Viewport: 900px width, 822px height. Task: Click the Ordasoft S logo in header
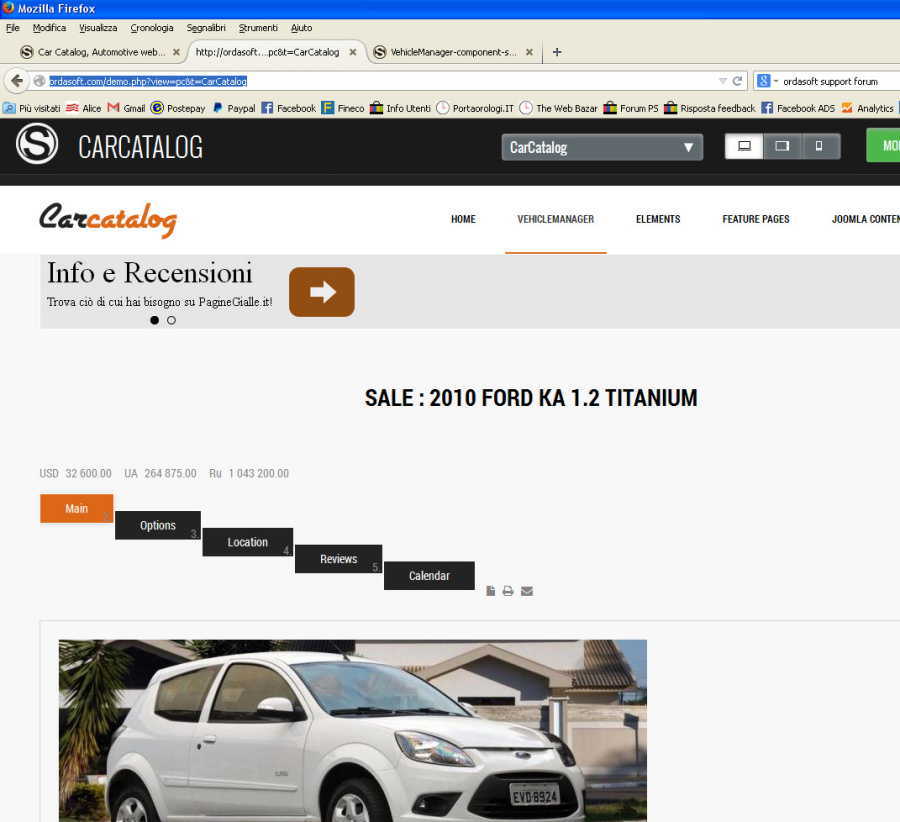pyautogui.click(x=37, y=145)
